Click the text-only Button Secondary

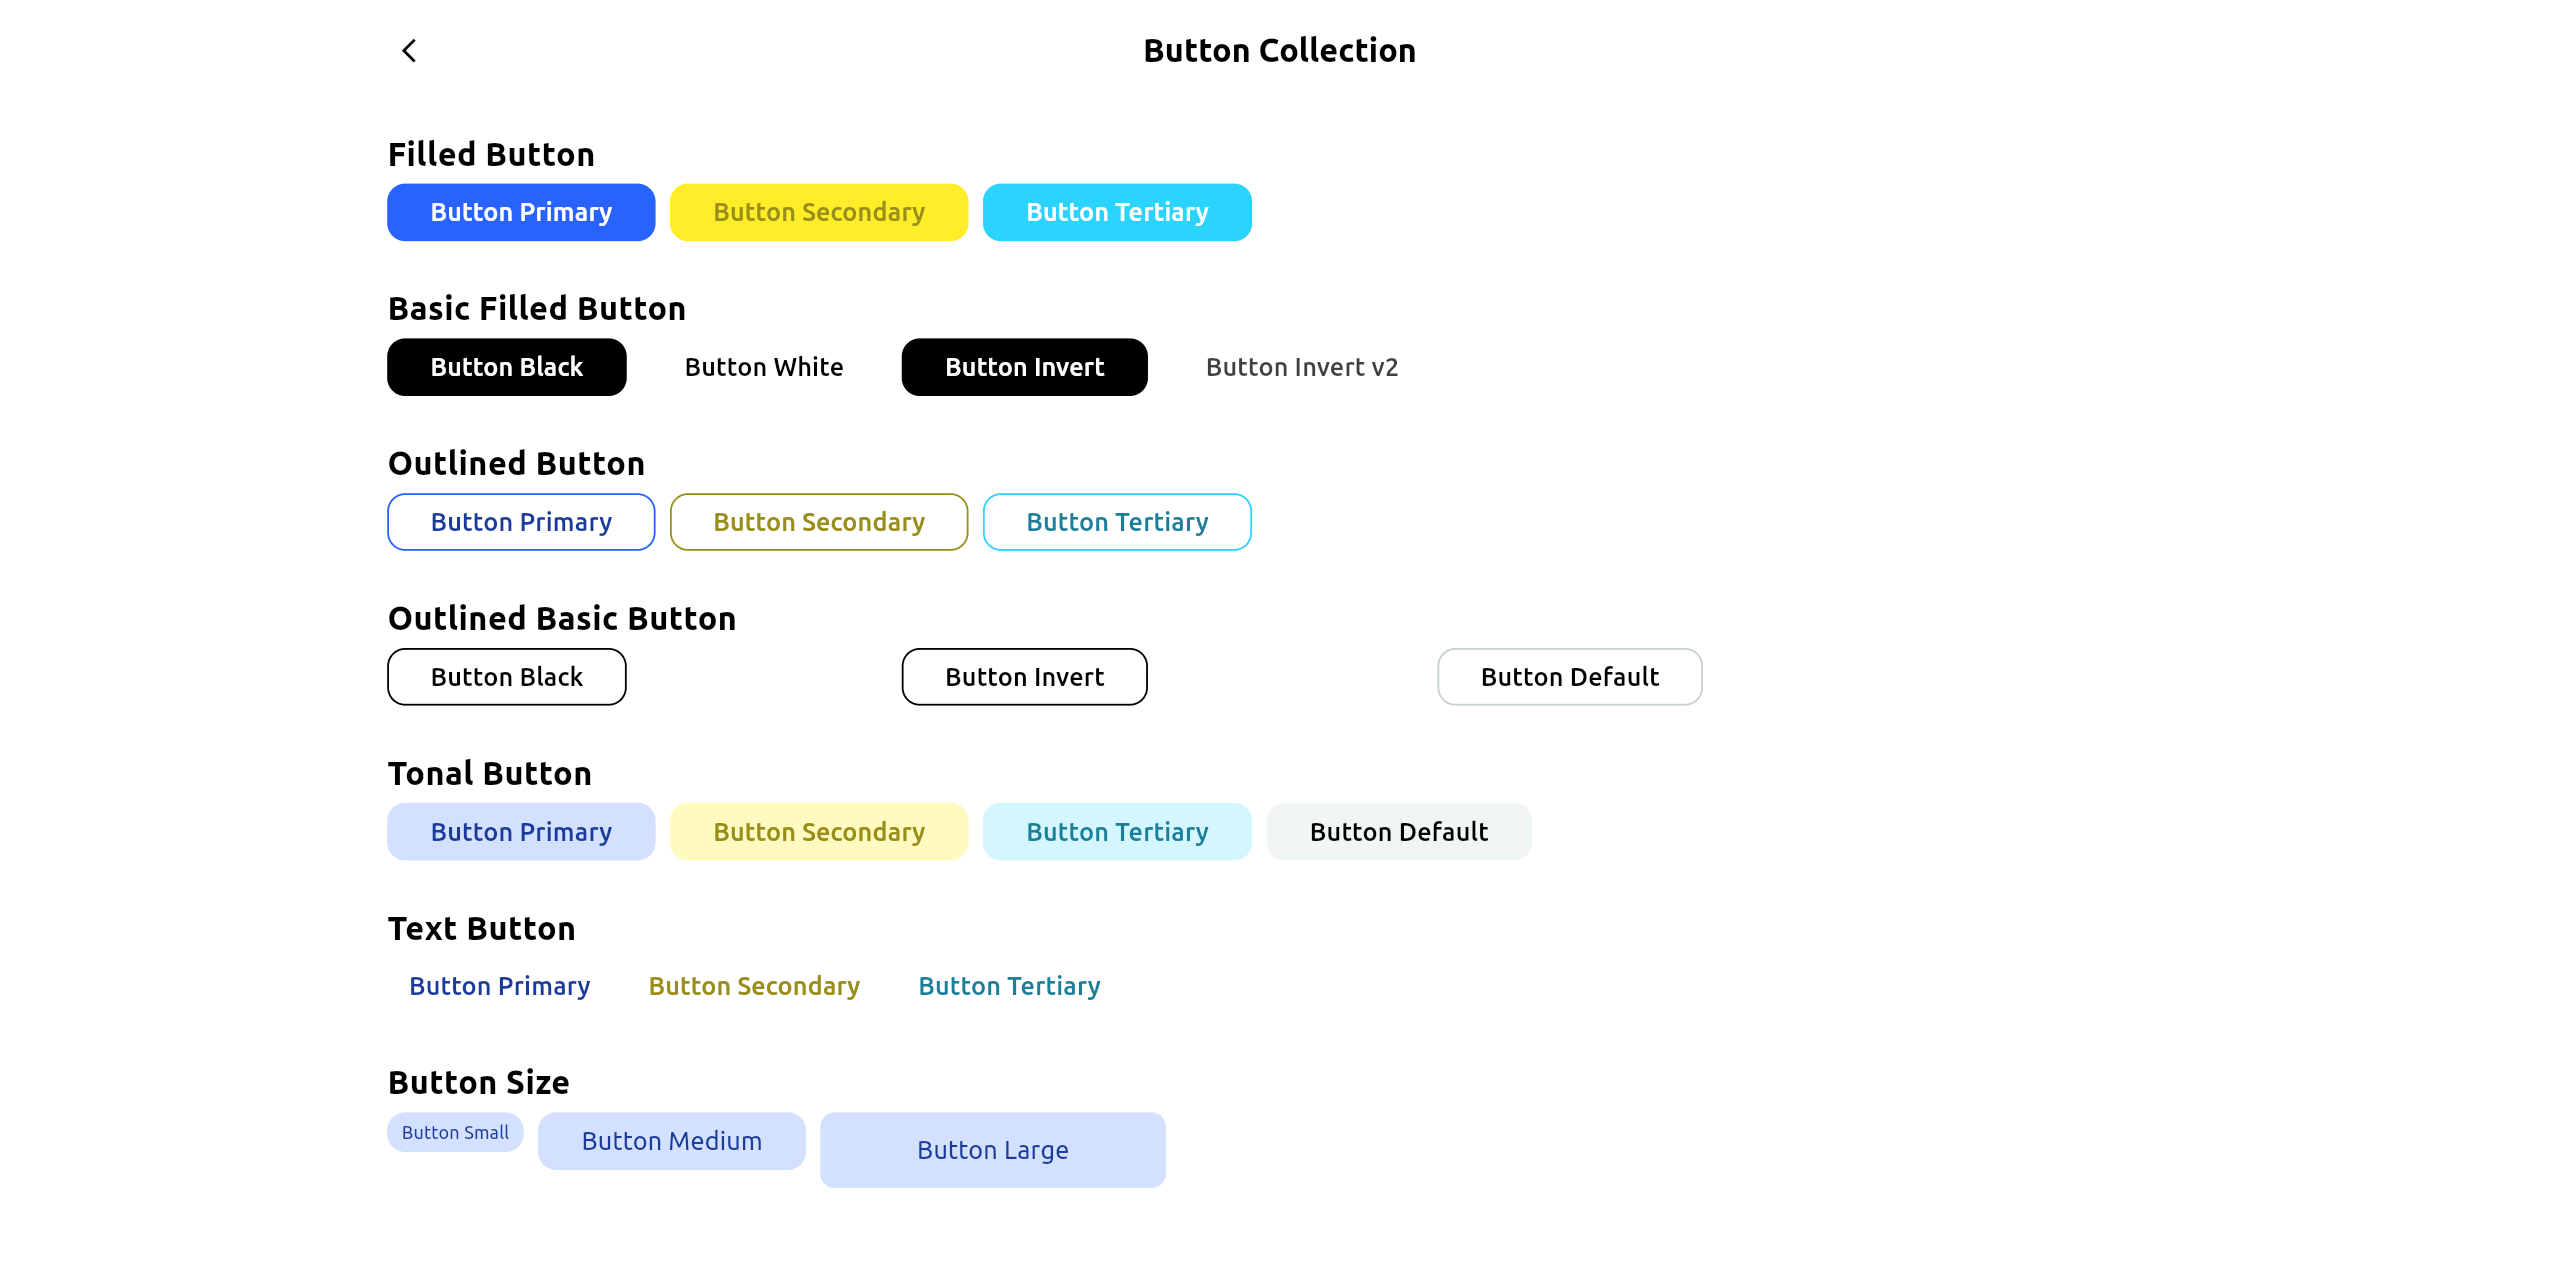coord(754,986)
